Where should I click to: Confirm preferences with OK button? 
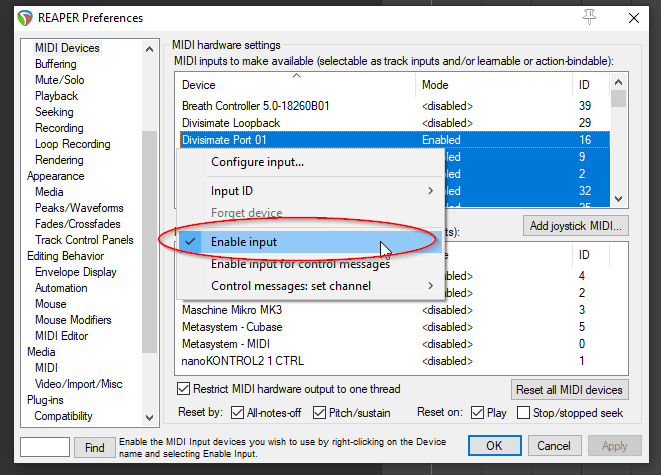point(494,446)
